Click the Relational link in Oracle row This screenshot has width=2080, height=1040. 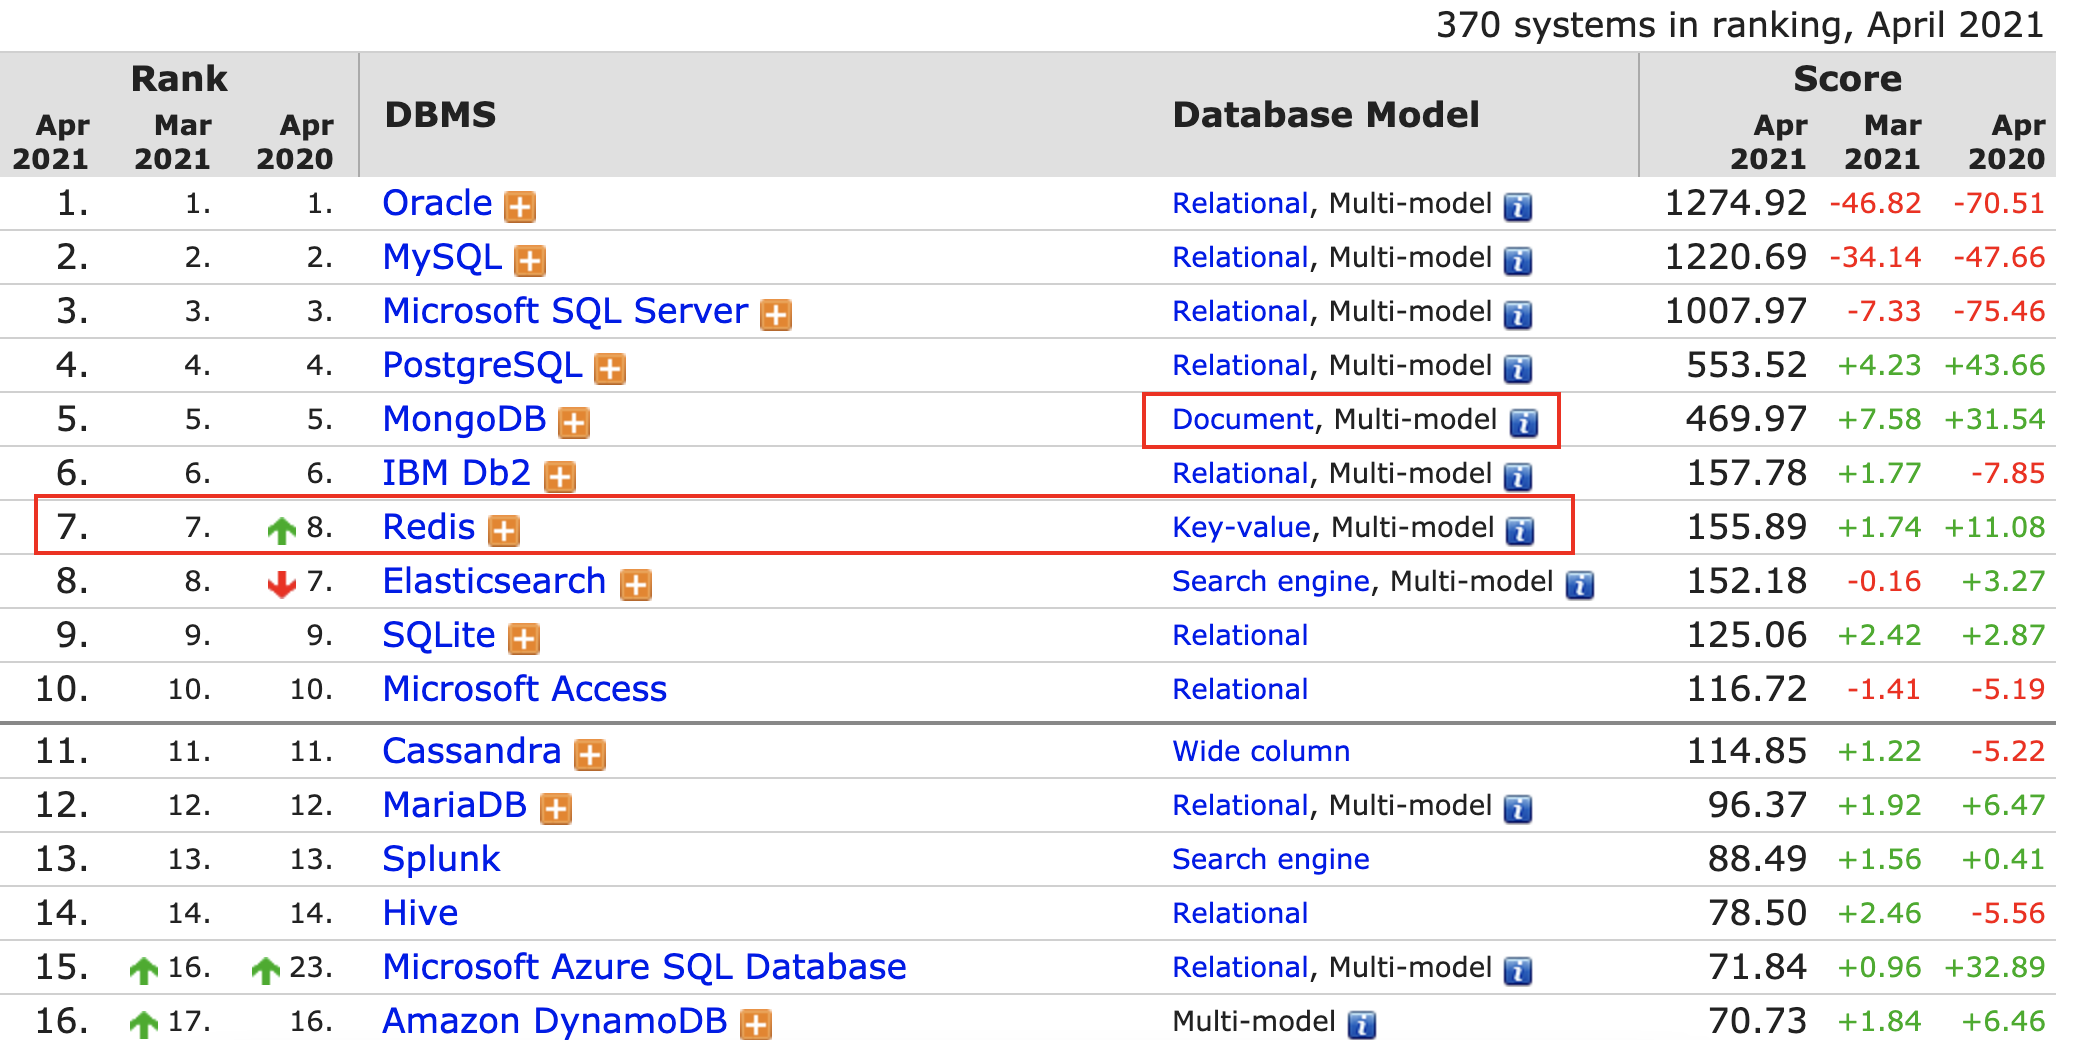(x=1240, y=203)
